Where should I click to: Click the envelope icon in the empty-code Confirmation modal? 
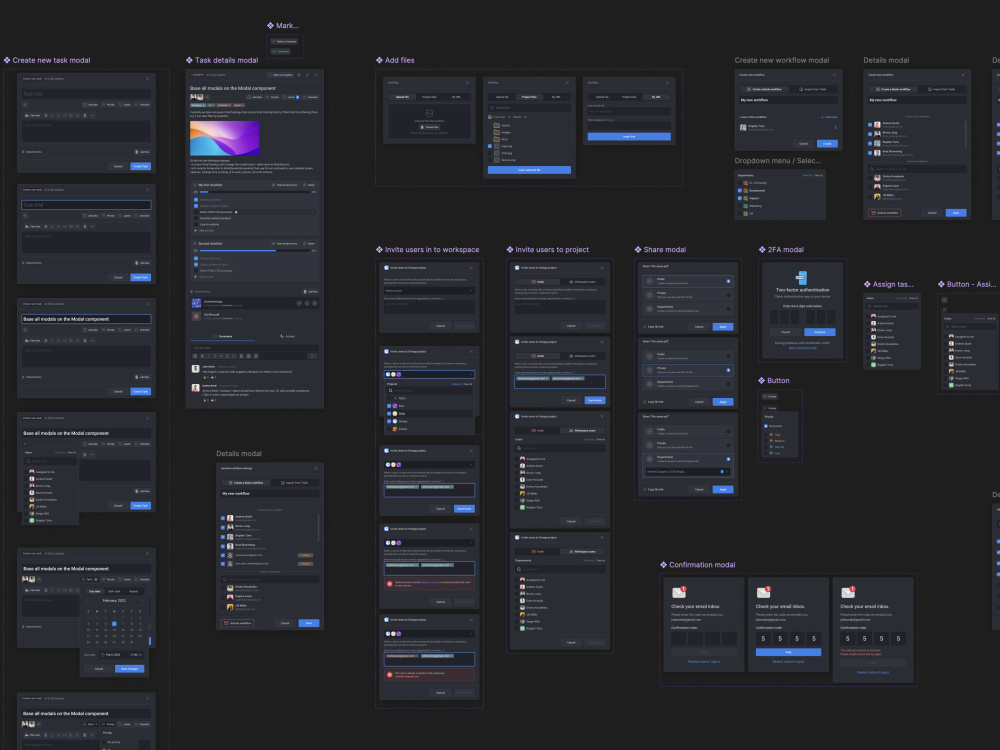[679, 592]
